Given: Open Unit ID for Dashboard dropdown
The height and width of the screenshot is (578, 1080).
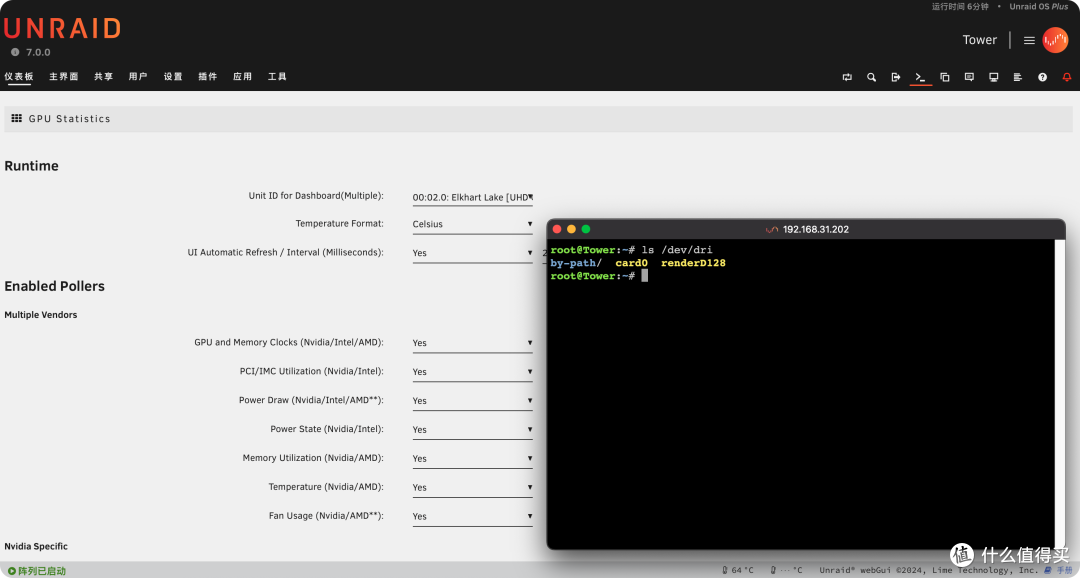Looking at the screenshot, I should [x=472, y=197].
